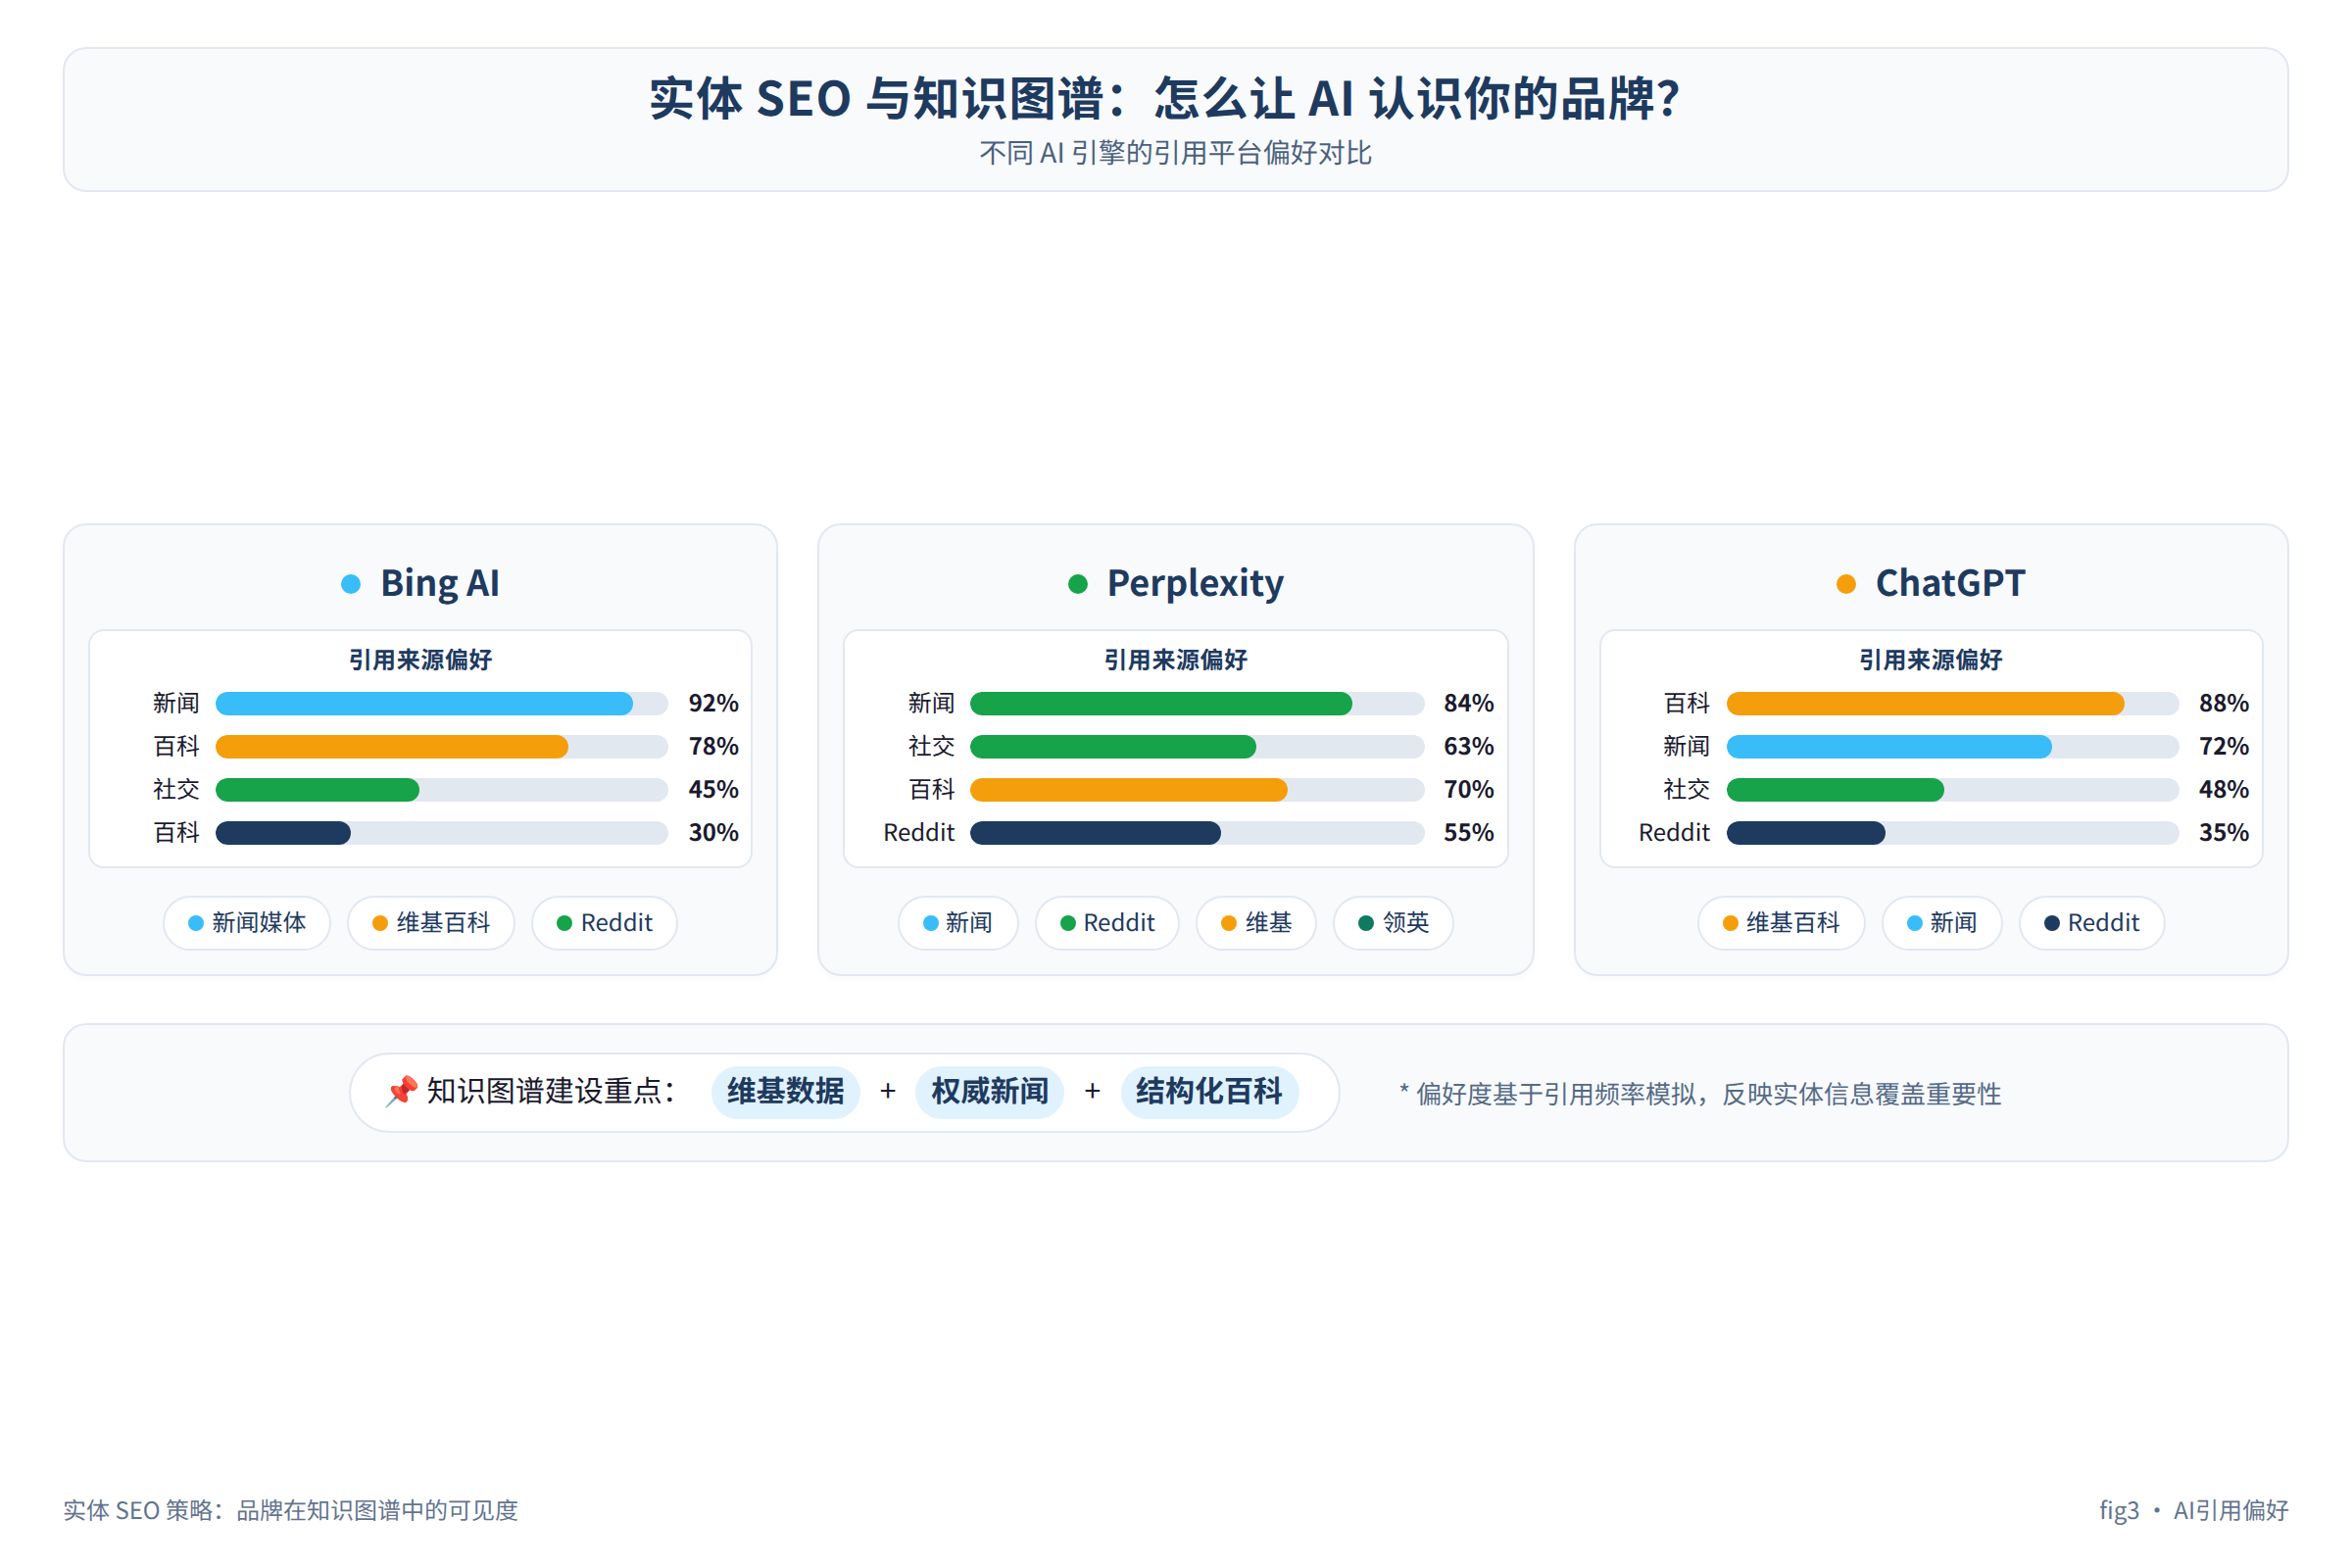
Task: Click ChatGPT Reddit 35% bar
Action: click(x=1953, y=833)
